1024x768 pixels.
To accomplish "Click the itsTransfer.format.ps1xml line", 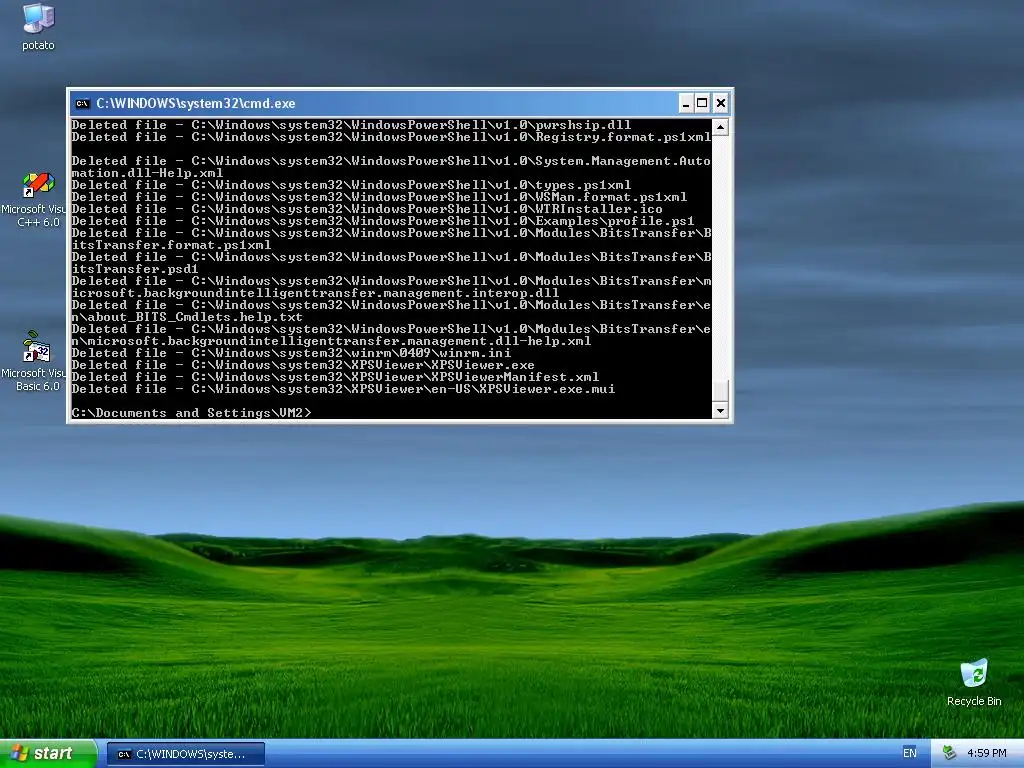I will [x=171, y=245].
